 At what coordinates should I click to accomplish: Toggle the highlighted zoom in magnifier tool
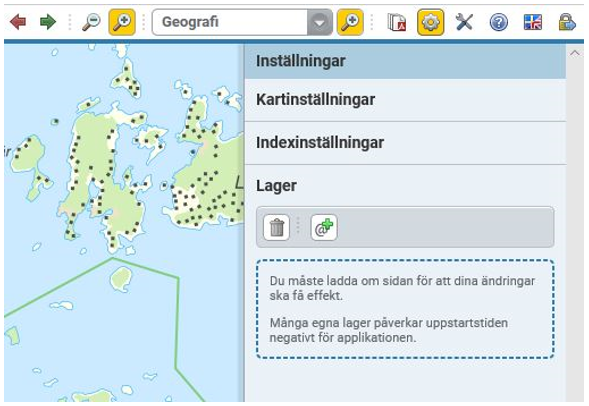coord(122,22)
